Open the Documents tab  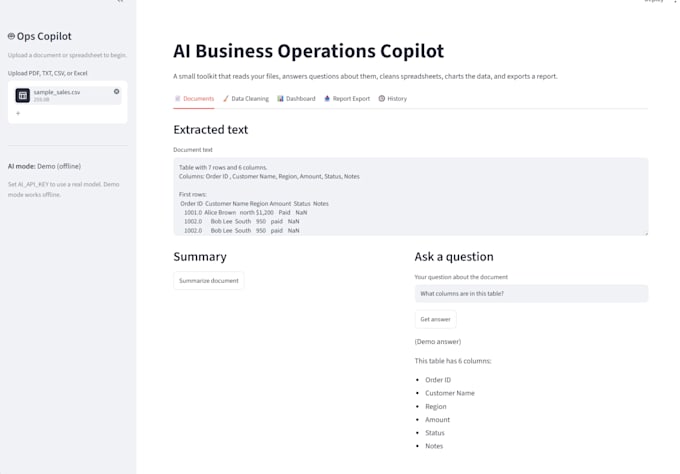coord(194,99)
